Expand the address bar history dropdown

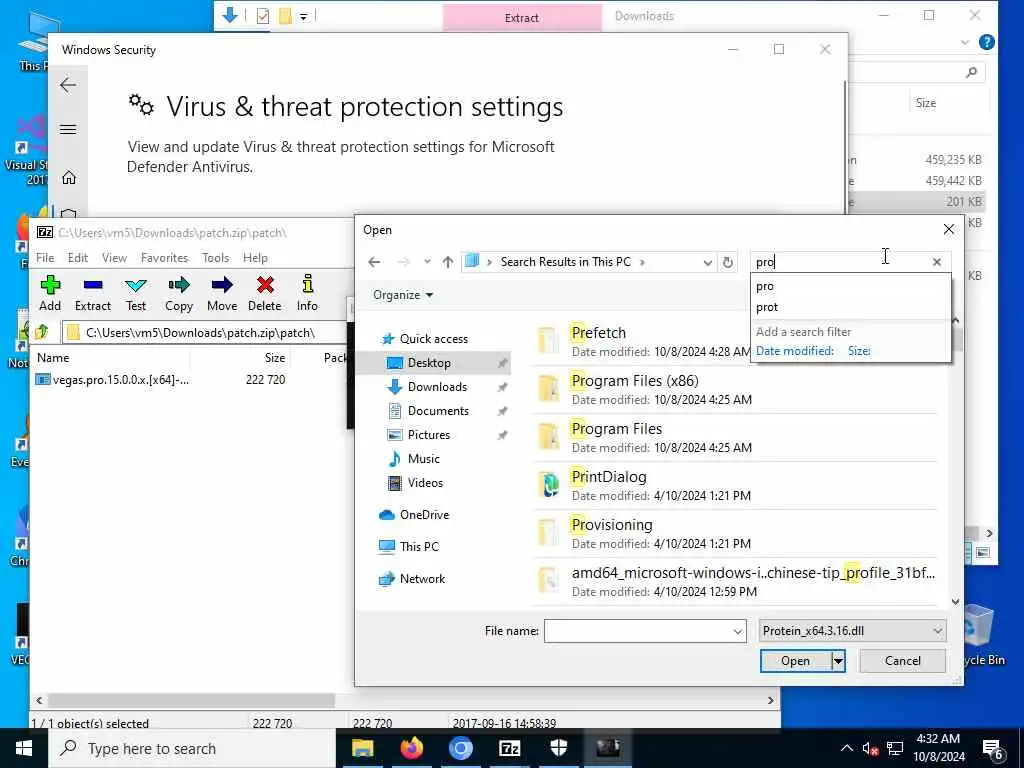707,263
